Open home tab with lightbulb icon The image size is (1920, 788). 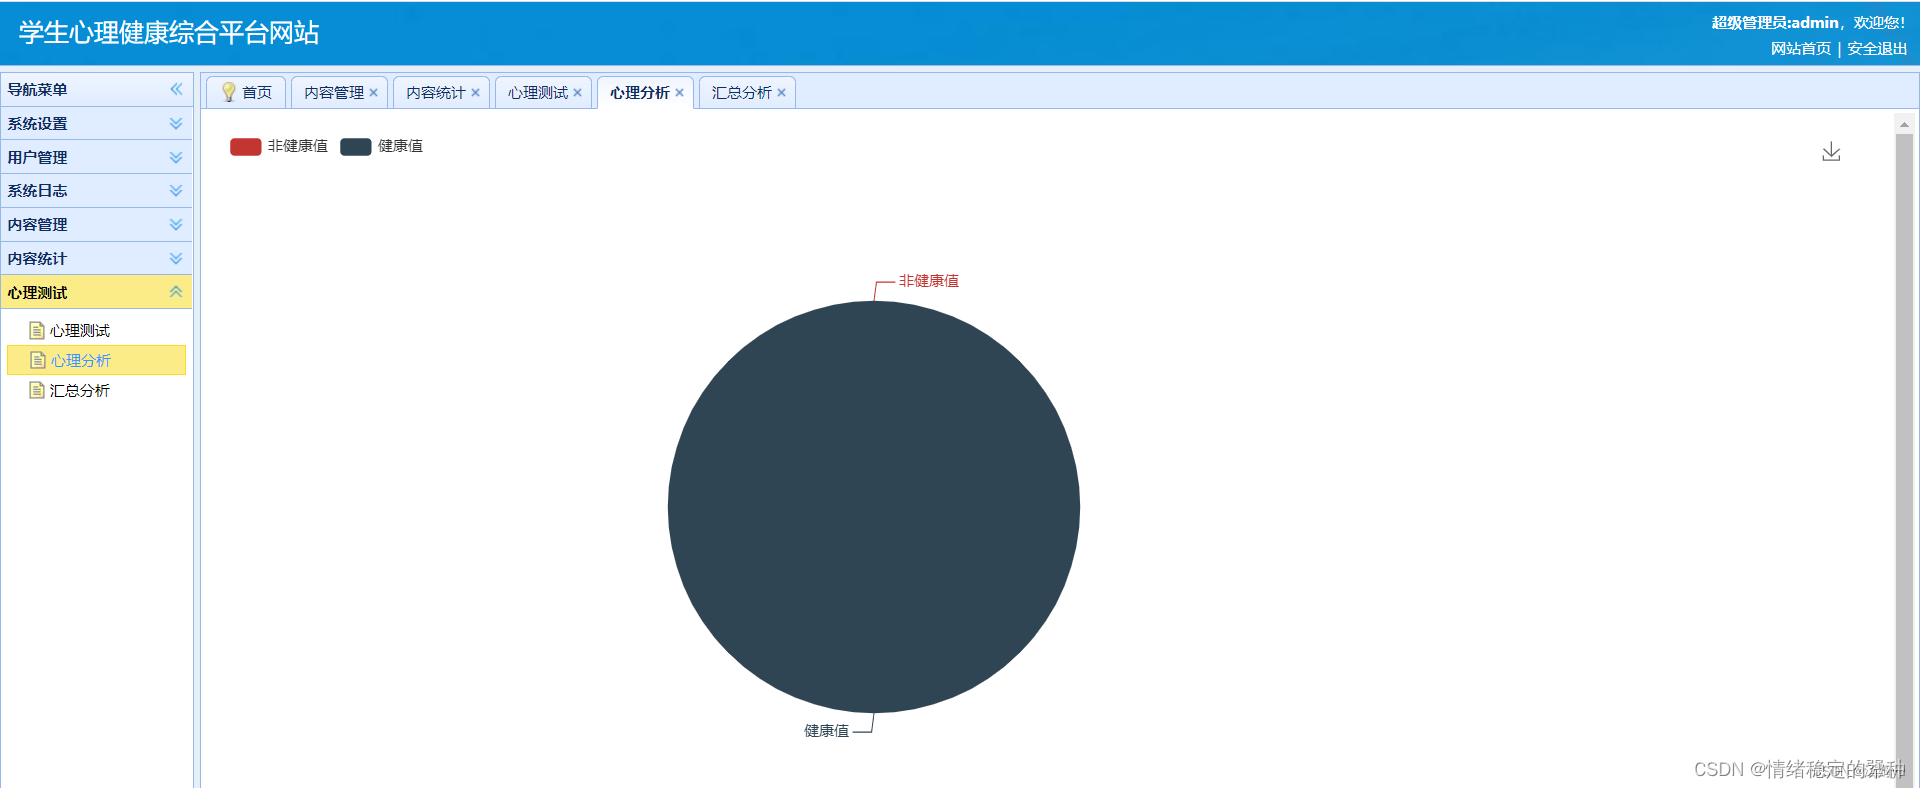tap(246, 92)
